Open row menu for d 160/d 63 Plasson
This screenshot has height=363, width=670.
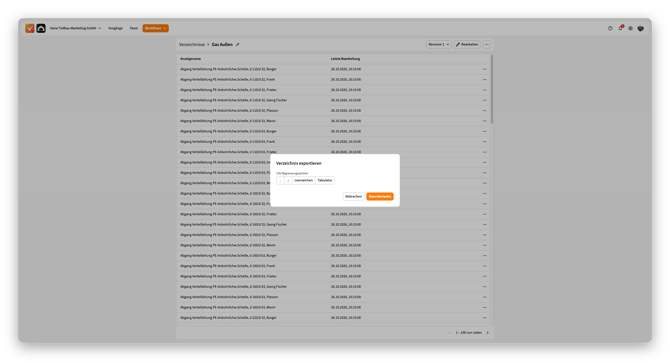click(485, 297)
